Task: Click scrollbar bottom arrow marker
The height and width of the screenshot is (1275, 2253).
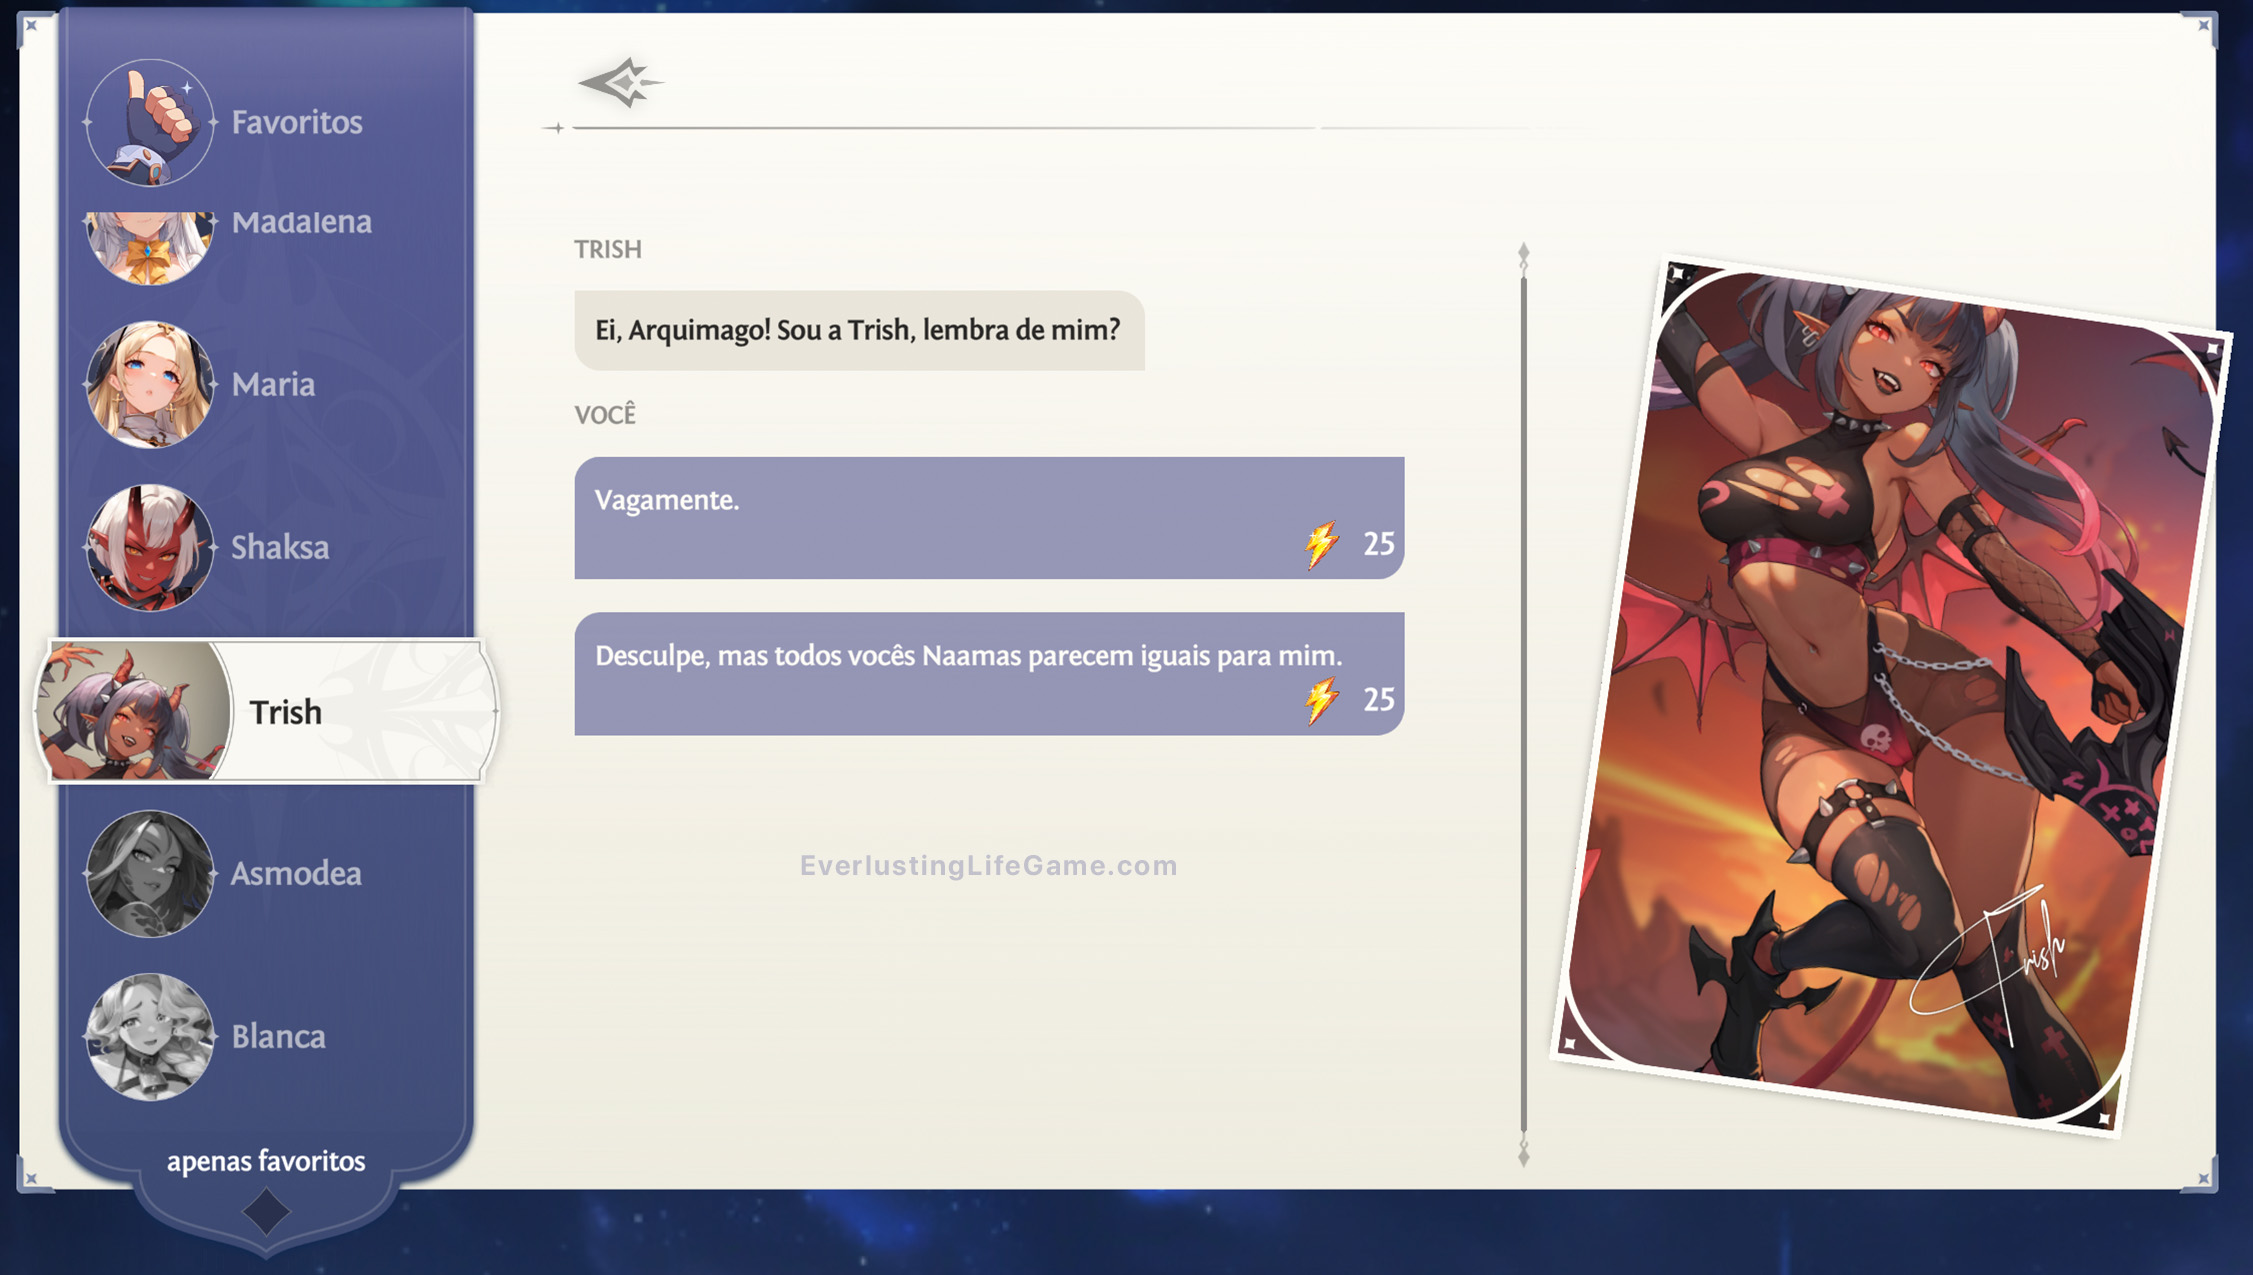Action: point(1523,1155)
